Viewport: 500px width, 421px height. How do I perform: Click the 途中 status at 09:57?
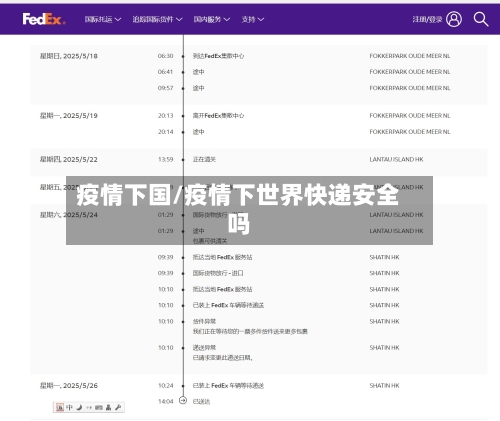[x=198, y=88]
